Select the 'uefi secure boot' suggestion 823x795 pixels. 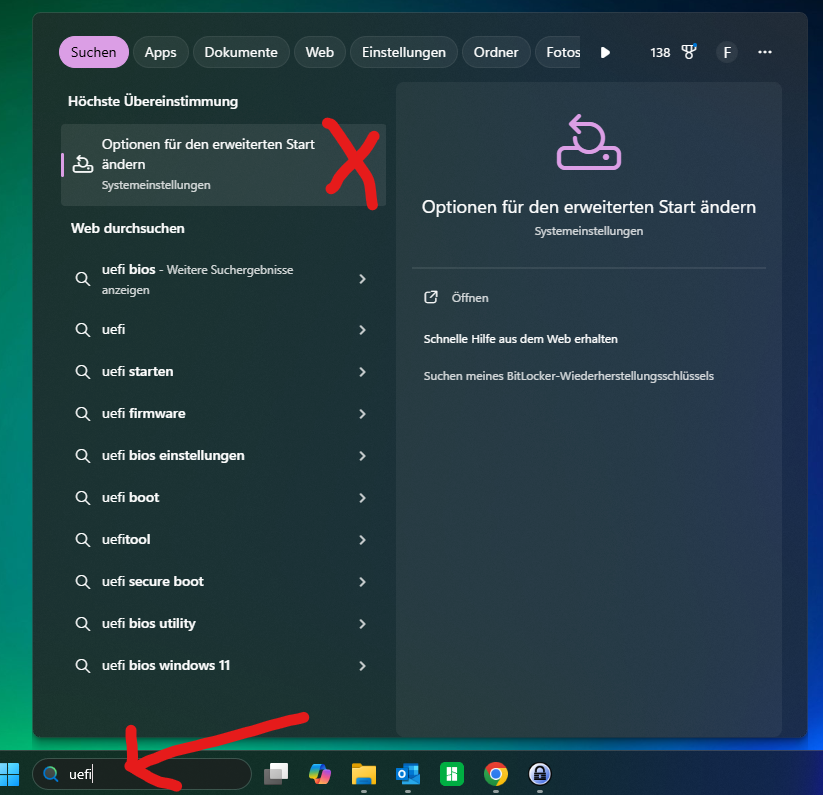pos(224,581)
